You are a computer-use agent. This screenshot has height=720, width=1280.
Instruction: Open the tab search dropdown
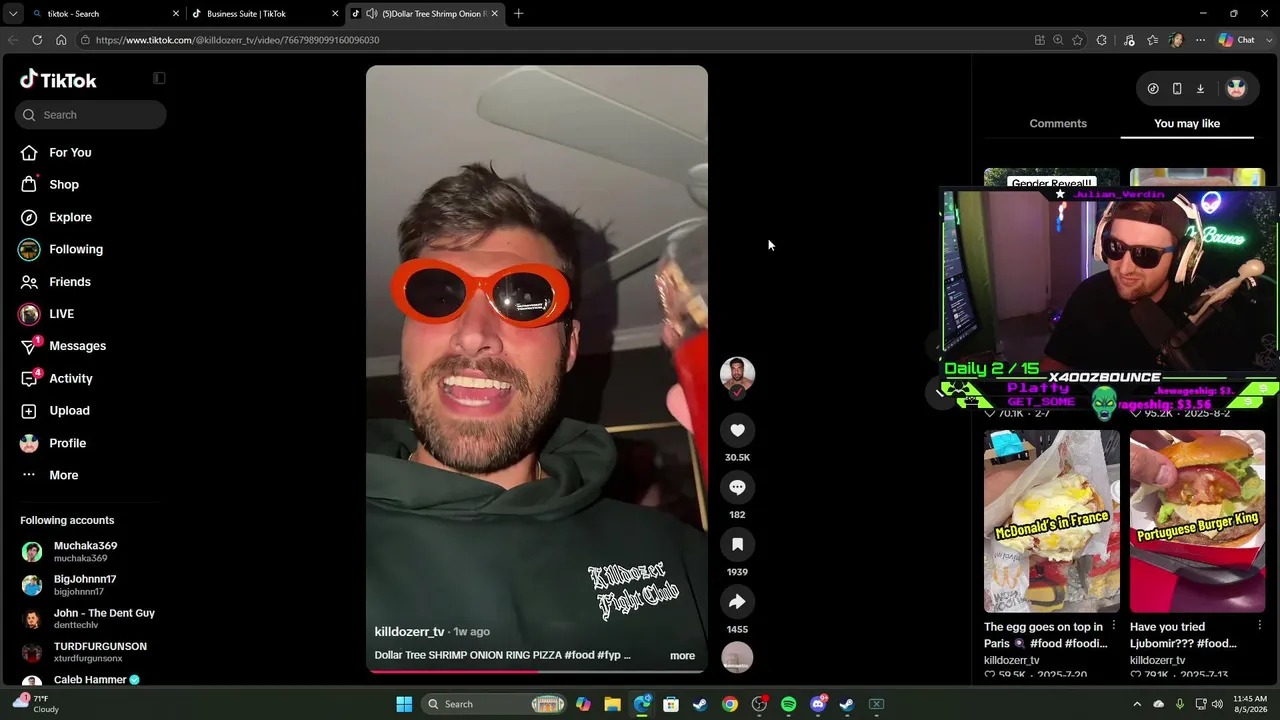click(x=13, y=14)
